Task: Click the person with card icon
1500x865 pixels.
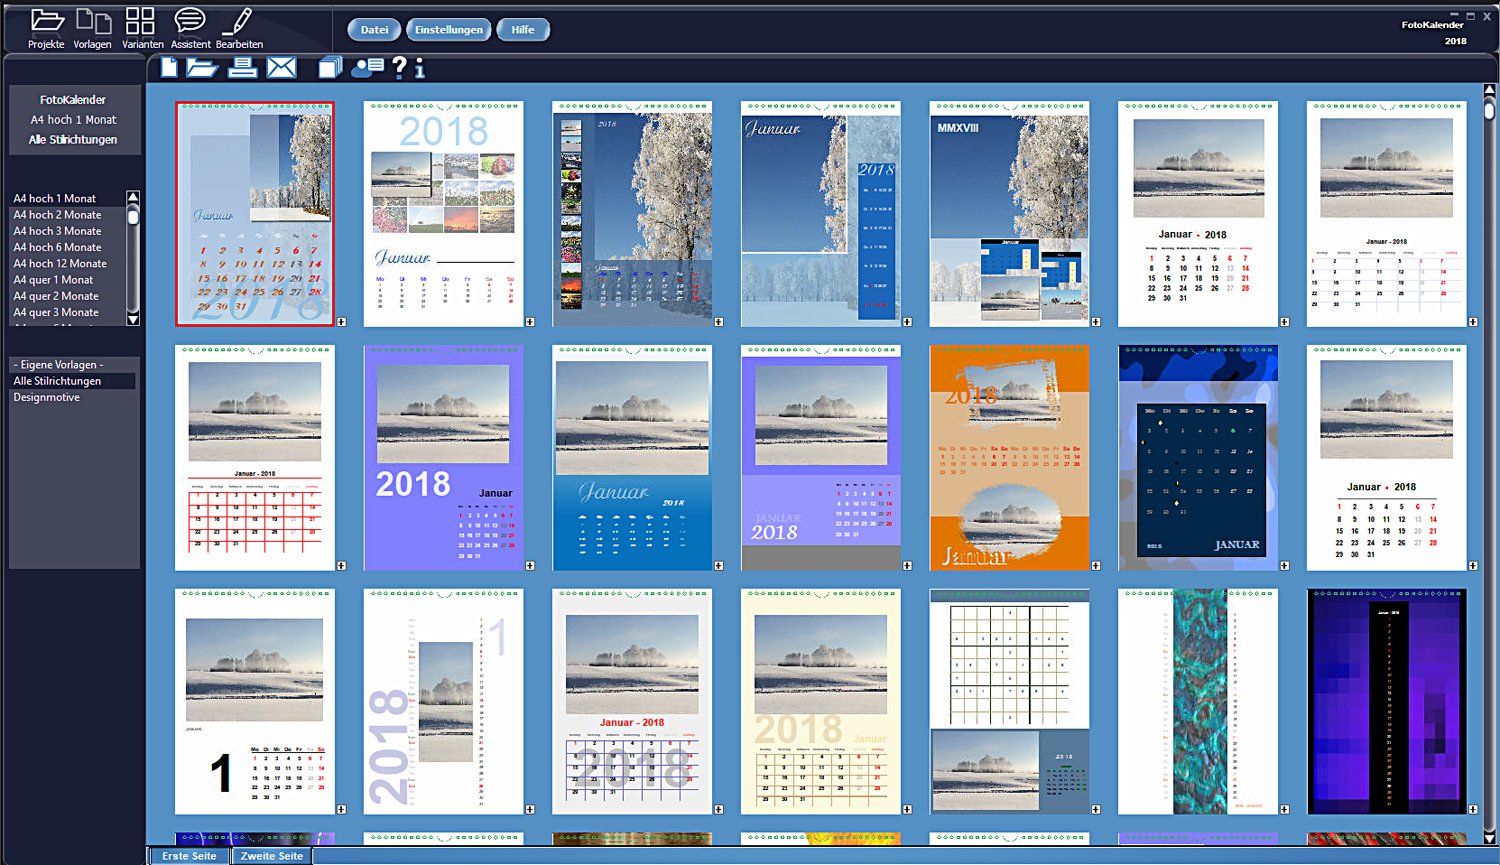Action: (x=368, y=68)
